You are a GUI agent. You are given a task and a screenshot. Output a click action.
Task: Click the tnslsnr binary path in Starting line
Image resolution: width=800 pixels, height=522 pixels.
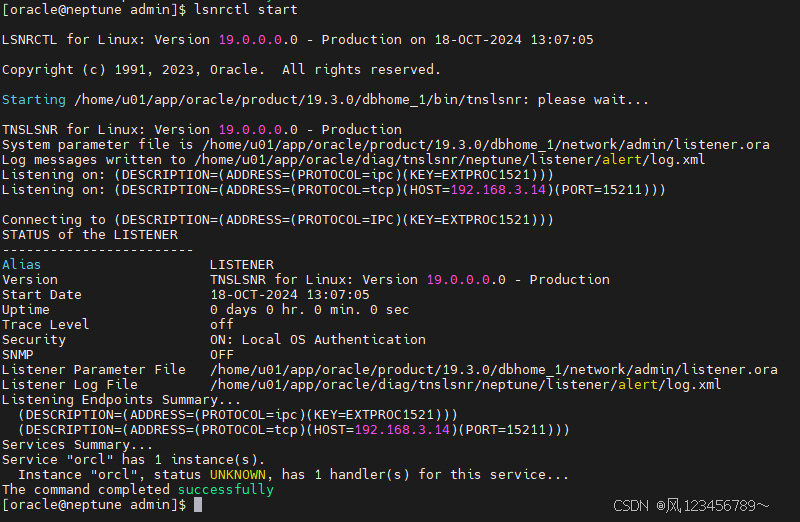pyautogui.click(x=301, y=100)
